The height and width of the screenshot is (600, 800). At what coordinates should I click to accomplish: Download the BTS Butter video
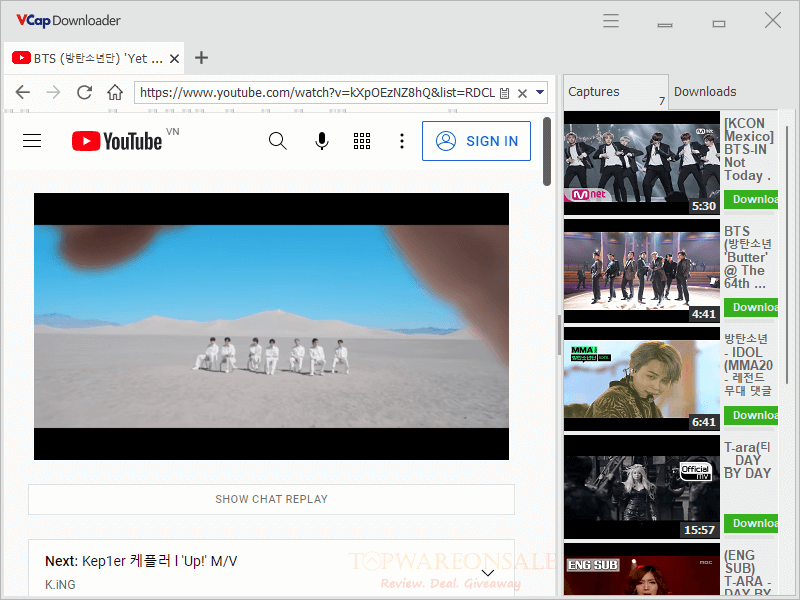751,307
